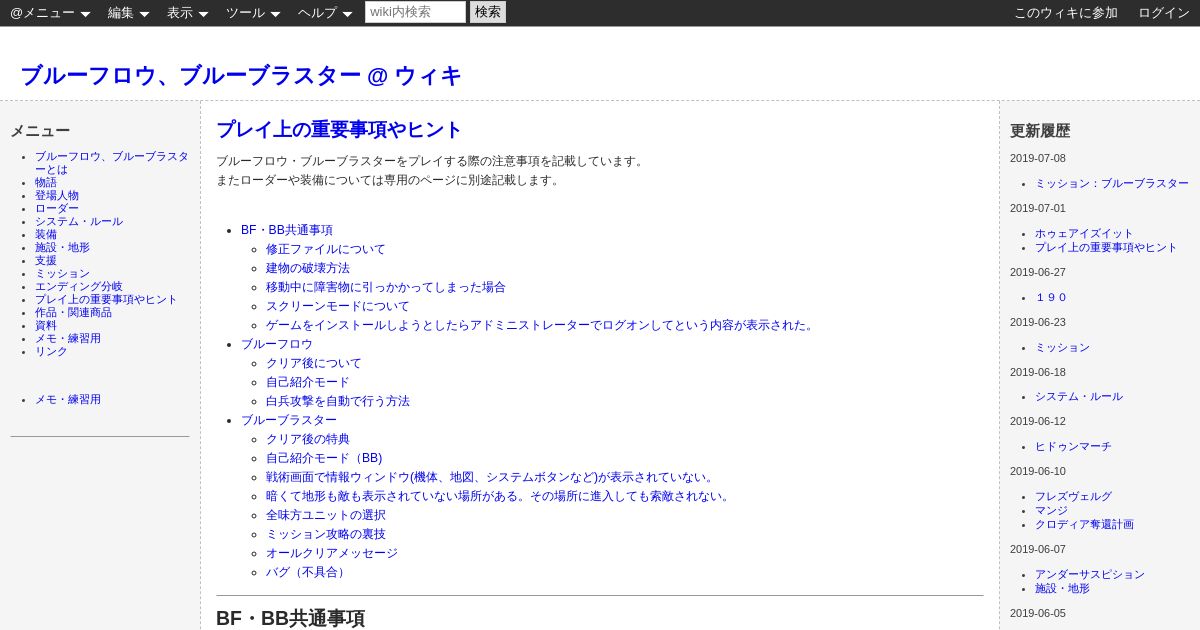This screenshot has width=1200, height=630.
Task: Jump to BF・BB共通事項 in contents
Action: (x=287, y=230)
